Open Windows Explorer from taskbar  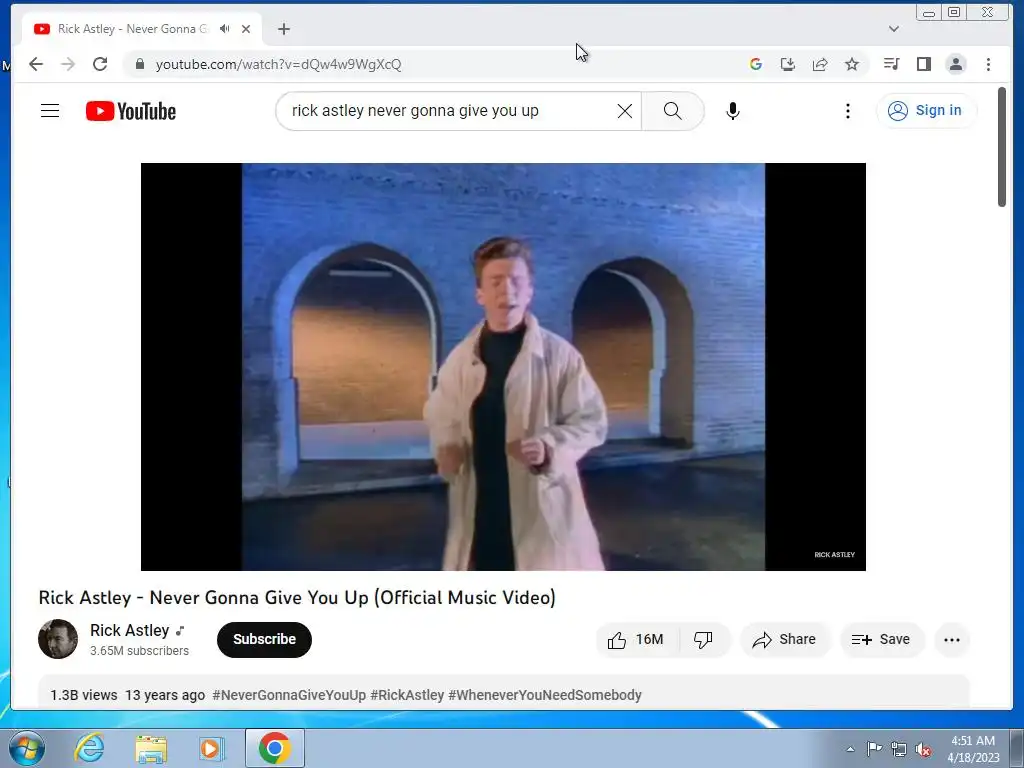tap(151, 748)
